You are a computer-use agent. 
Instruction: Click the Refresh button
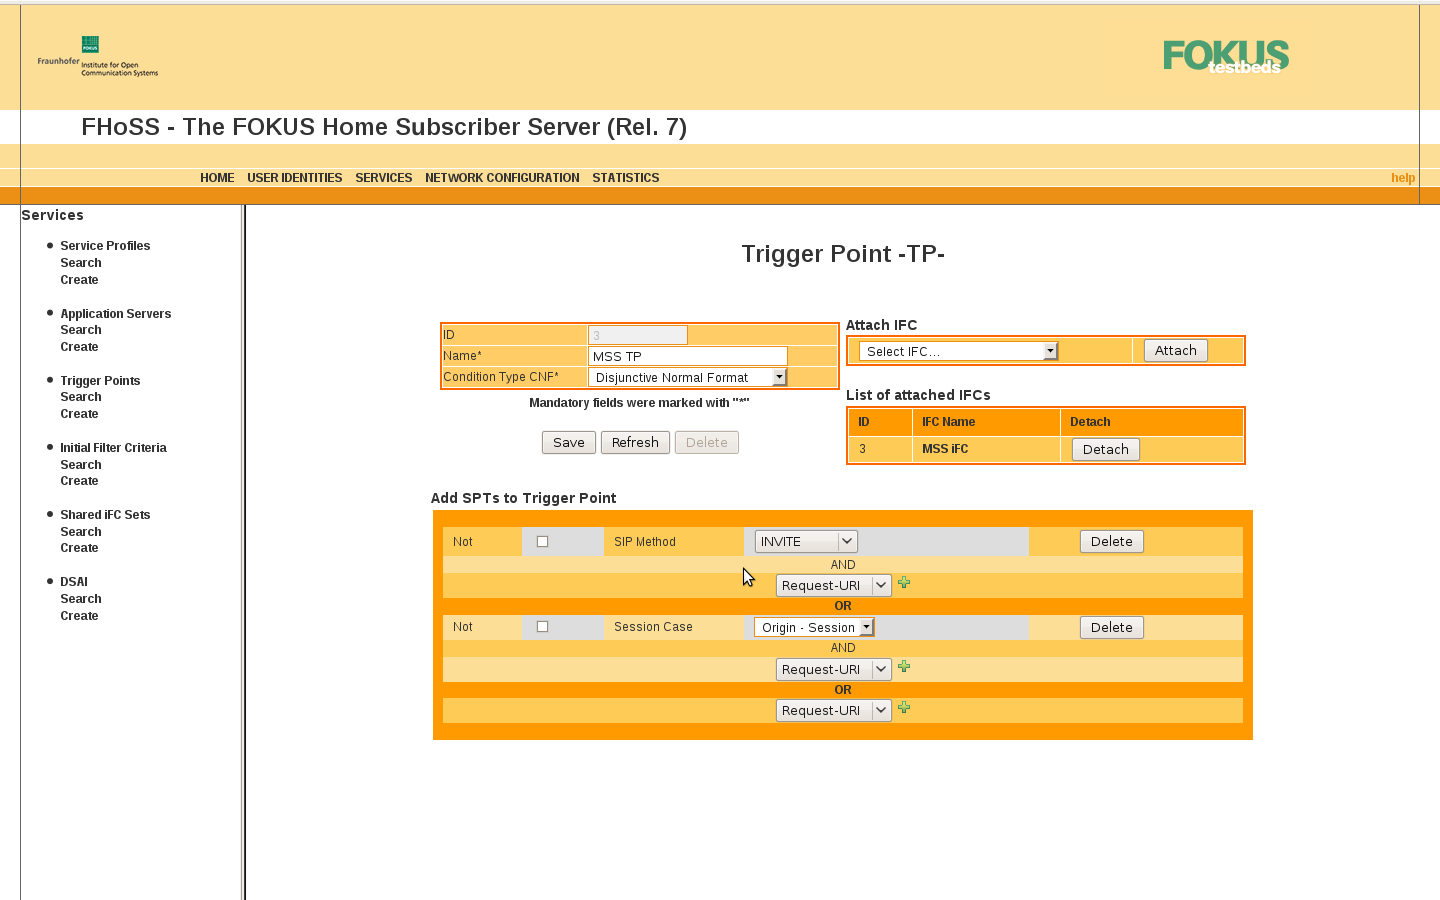635,442
